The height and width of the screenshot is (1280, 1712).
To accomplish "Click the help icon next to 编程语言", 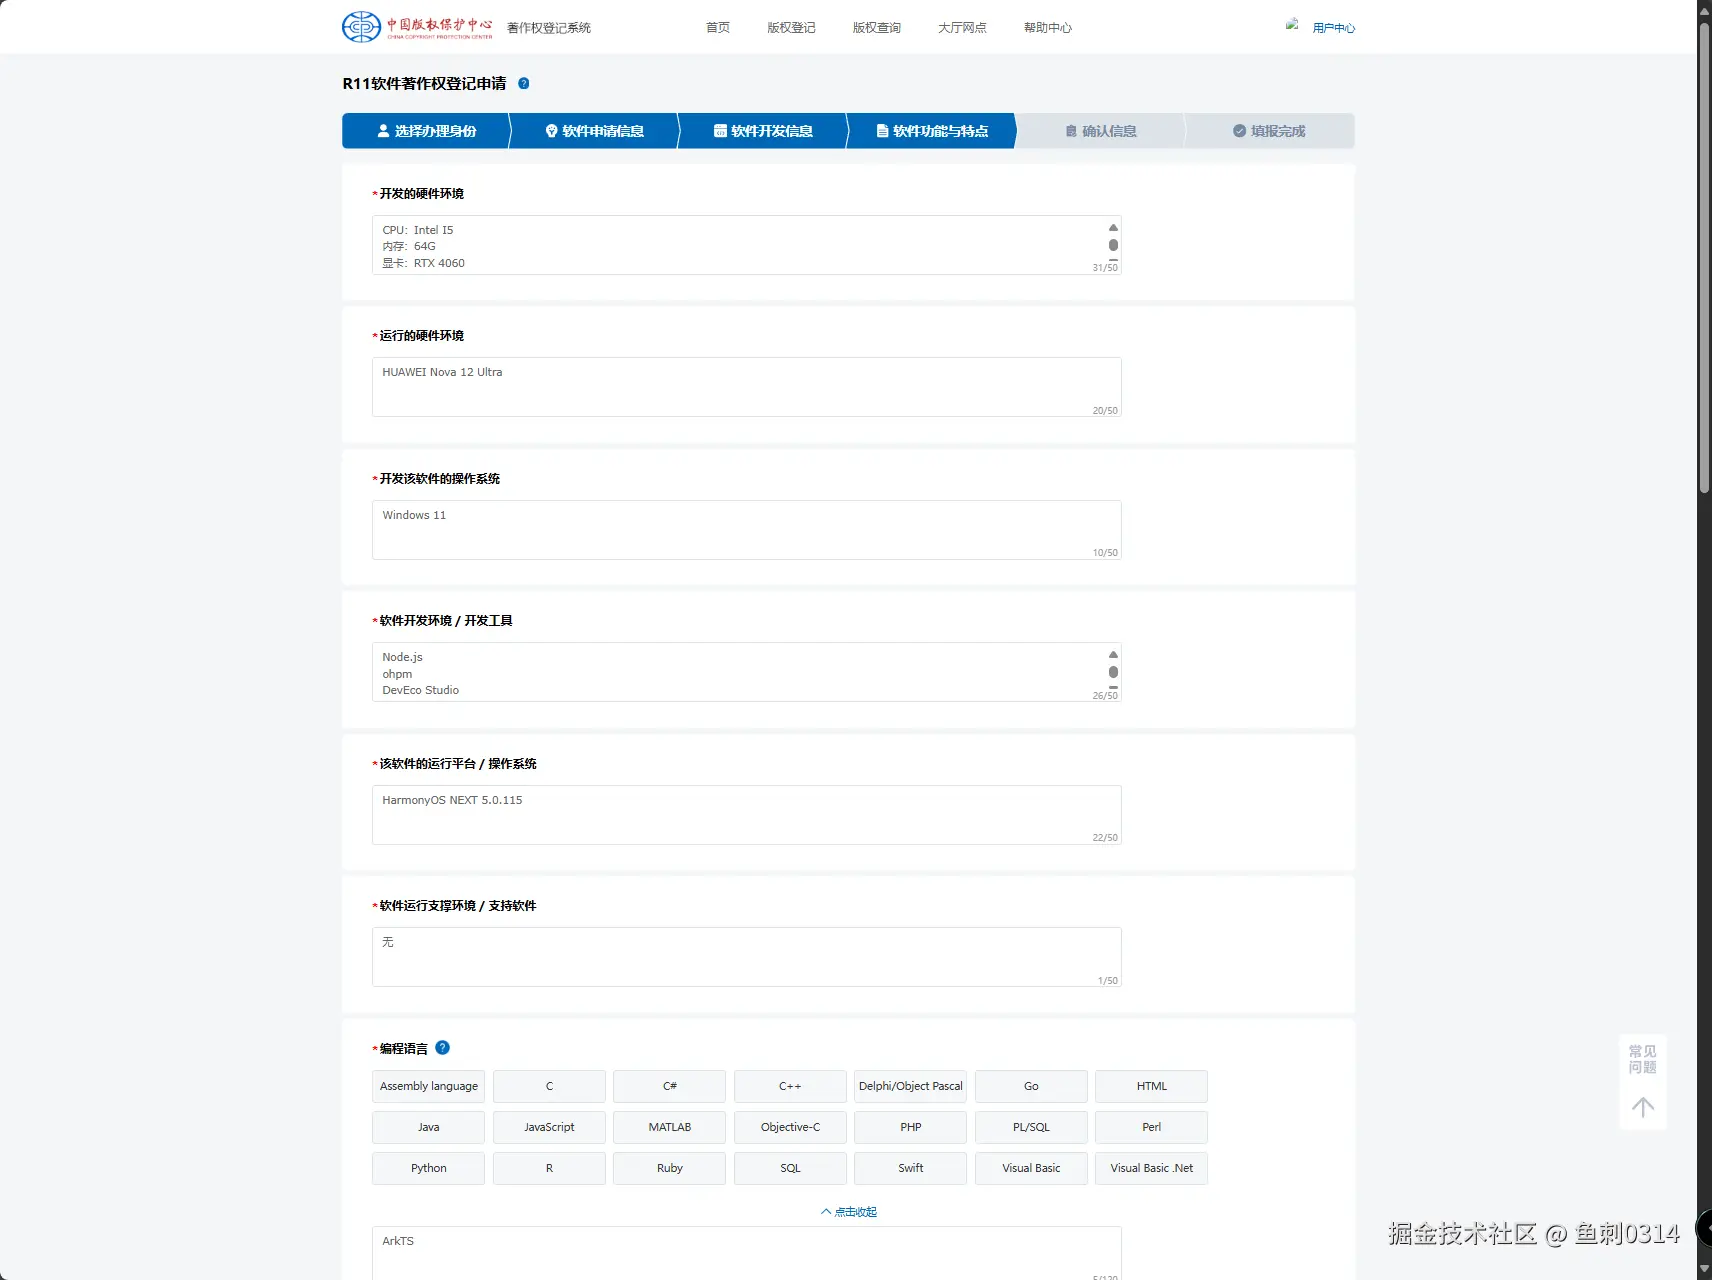I will 443,1048.
